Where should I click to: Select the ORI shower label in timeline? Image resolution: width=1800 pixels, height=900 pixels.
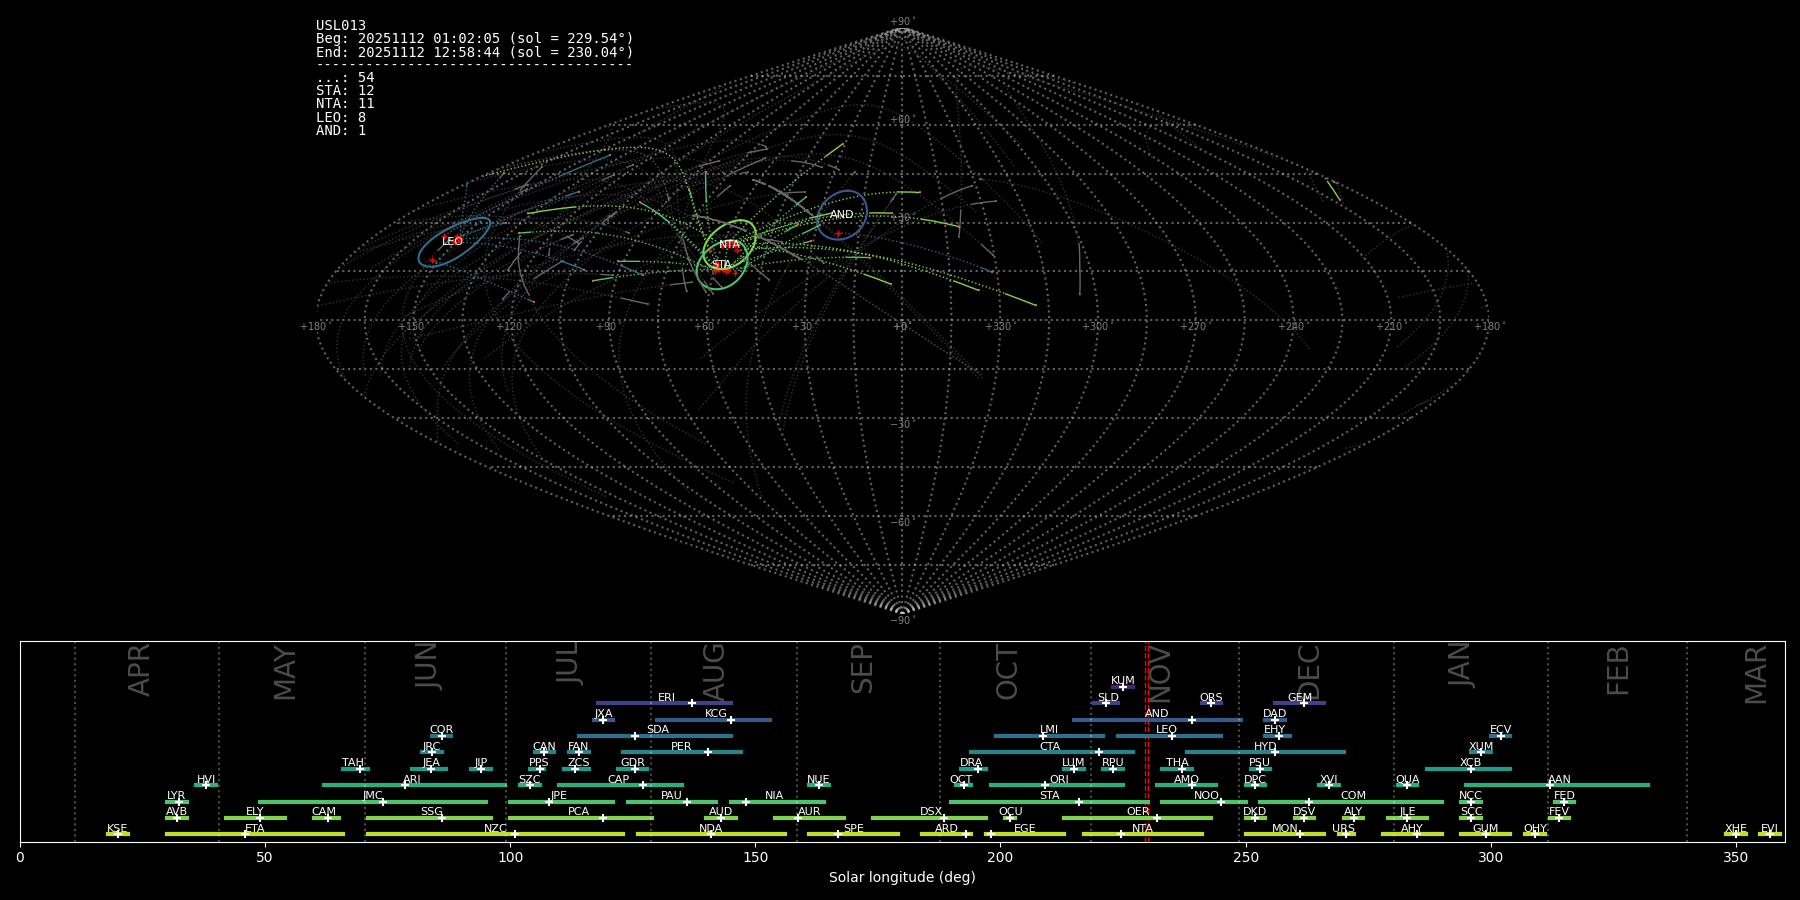(x=1059, y=780)
